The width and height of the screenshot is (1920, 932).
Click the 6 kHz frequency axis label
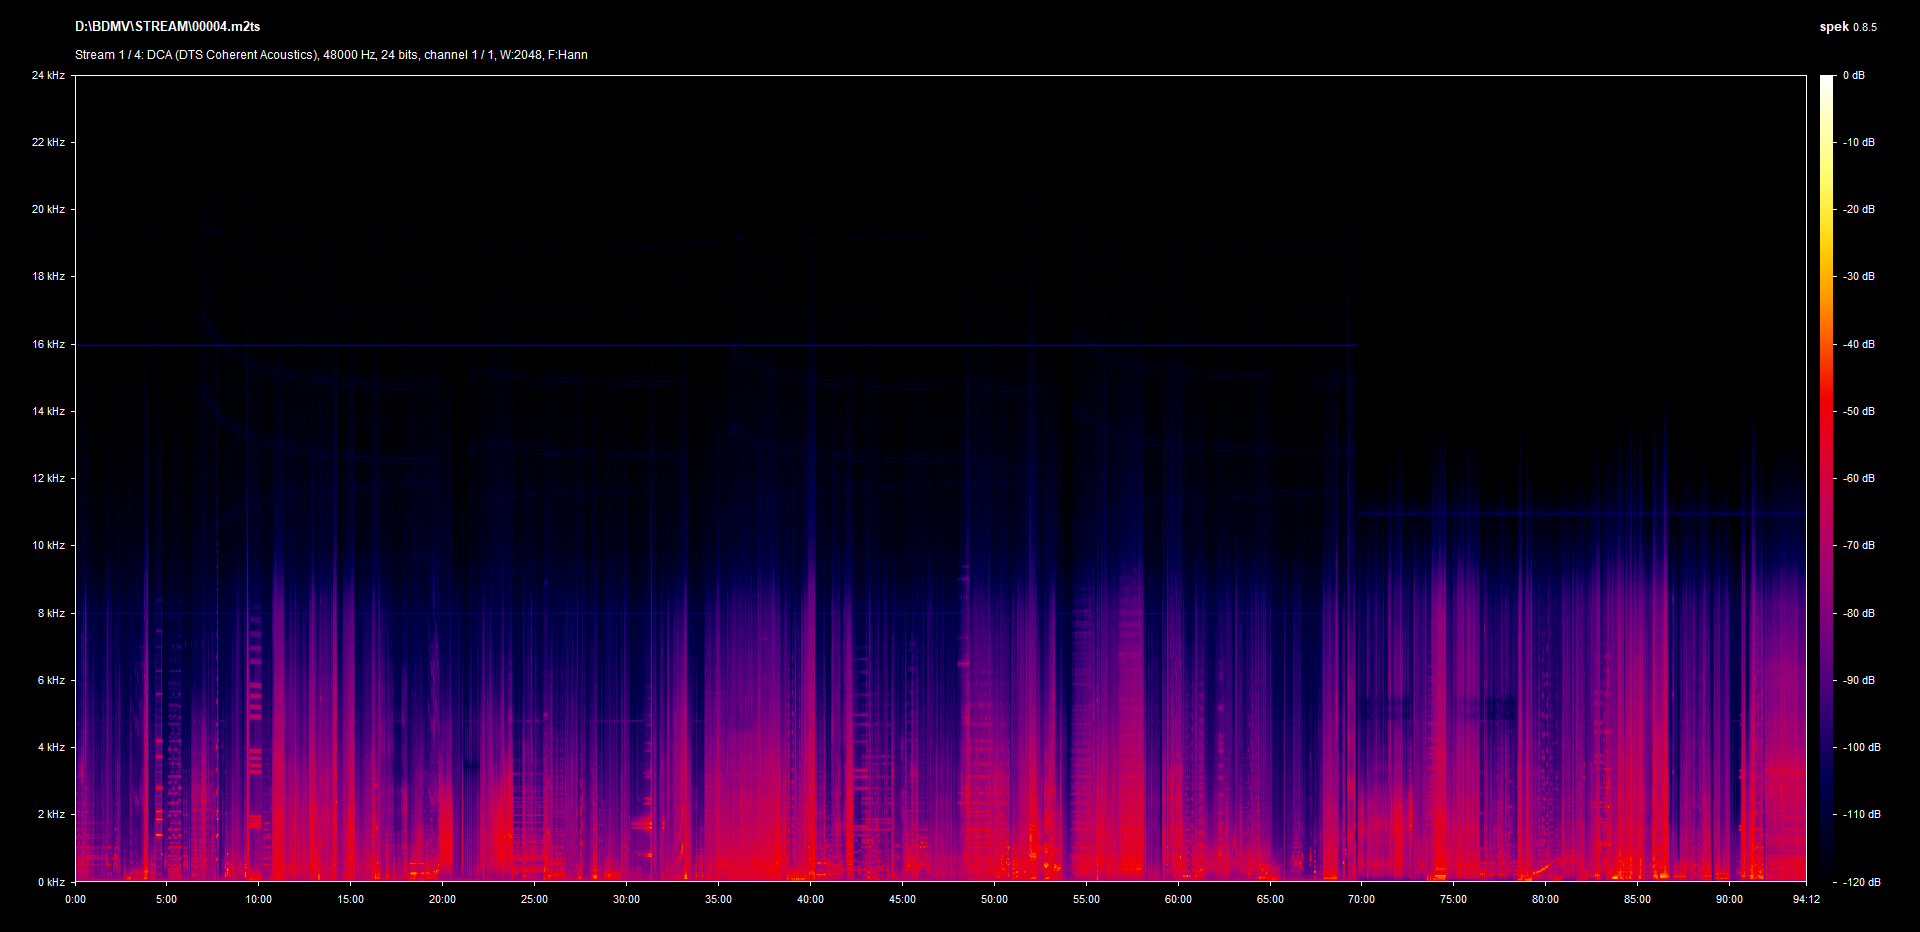click(x=51, y=680)
